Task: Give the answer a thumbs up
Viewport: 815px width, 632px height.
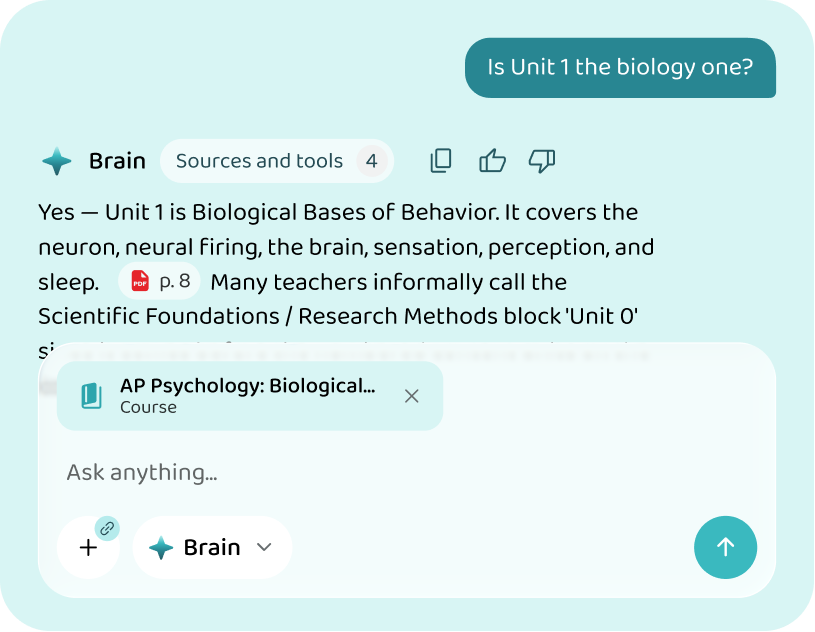Action: 492,161
